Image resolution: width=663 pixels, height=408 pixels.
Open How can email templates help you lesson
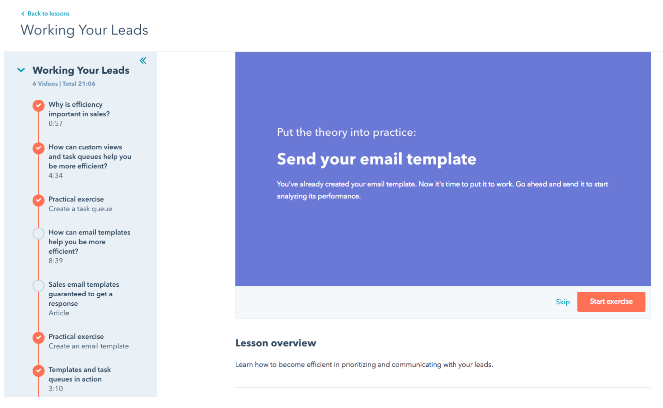(x=89, y=242)
